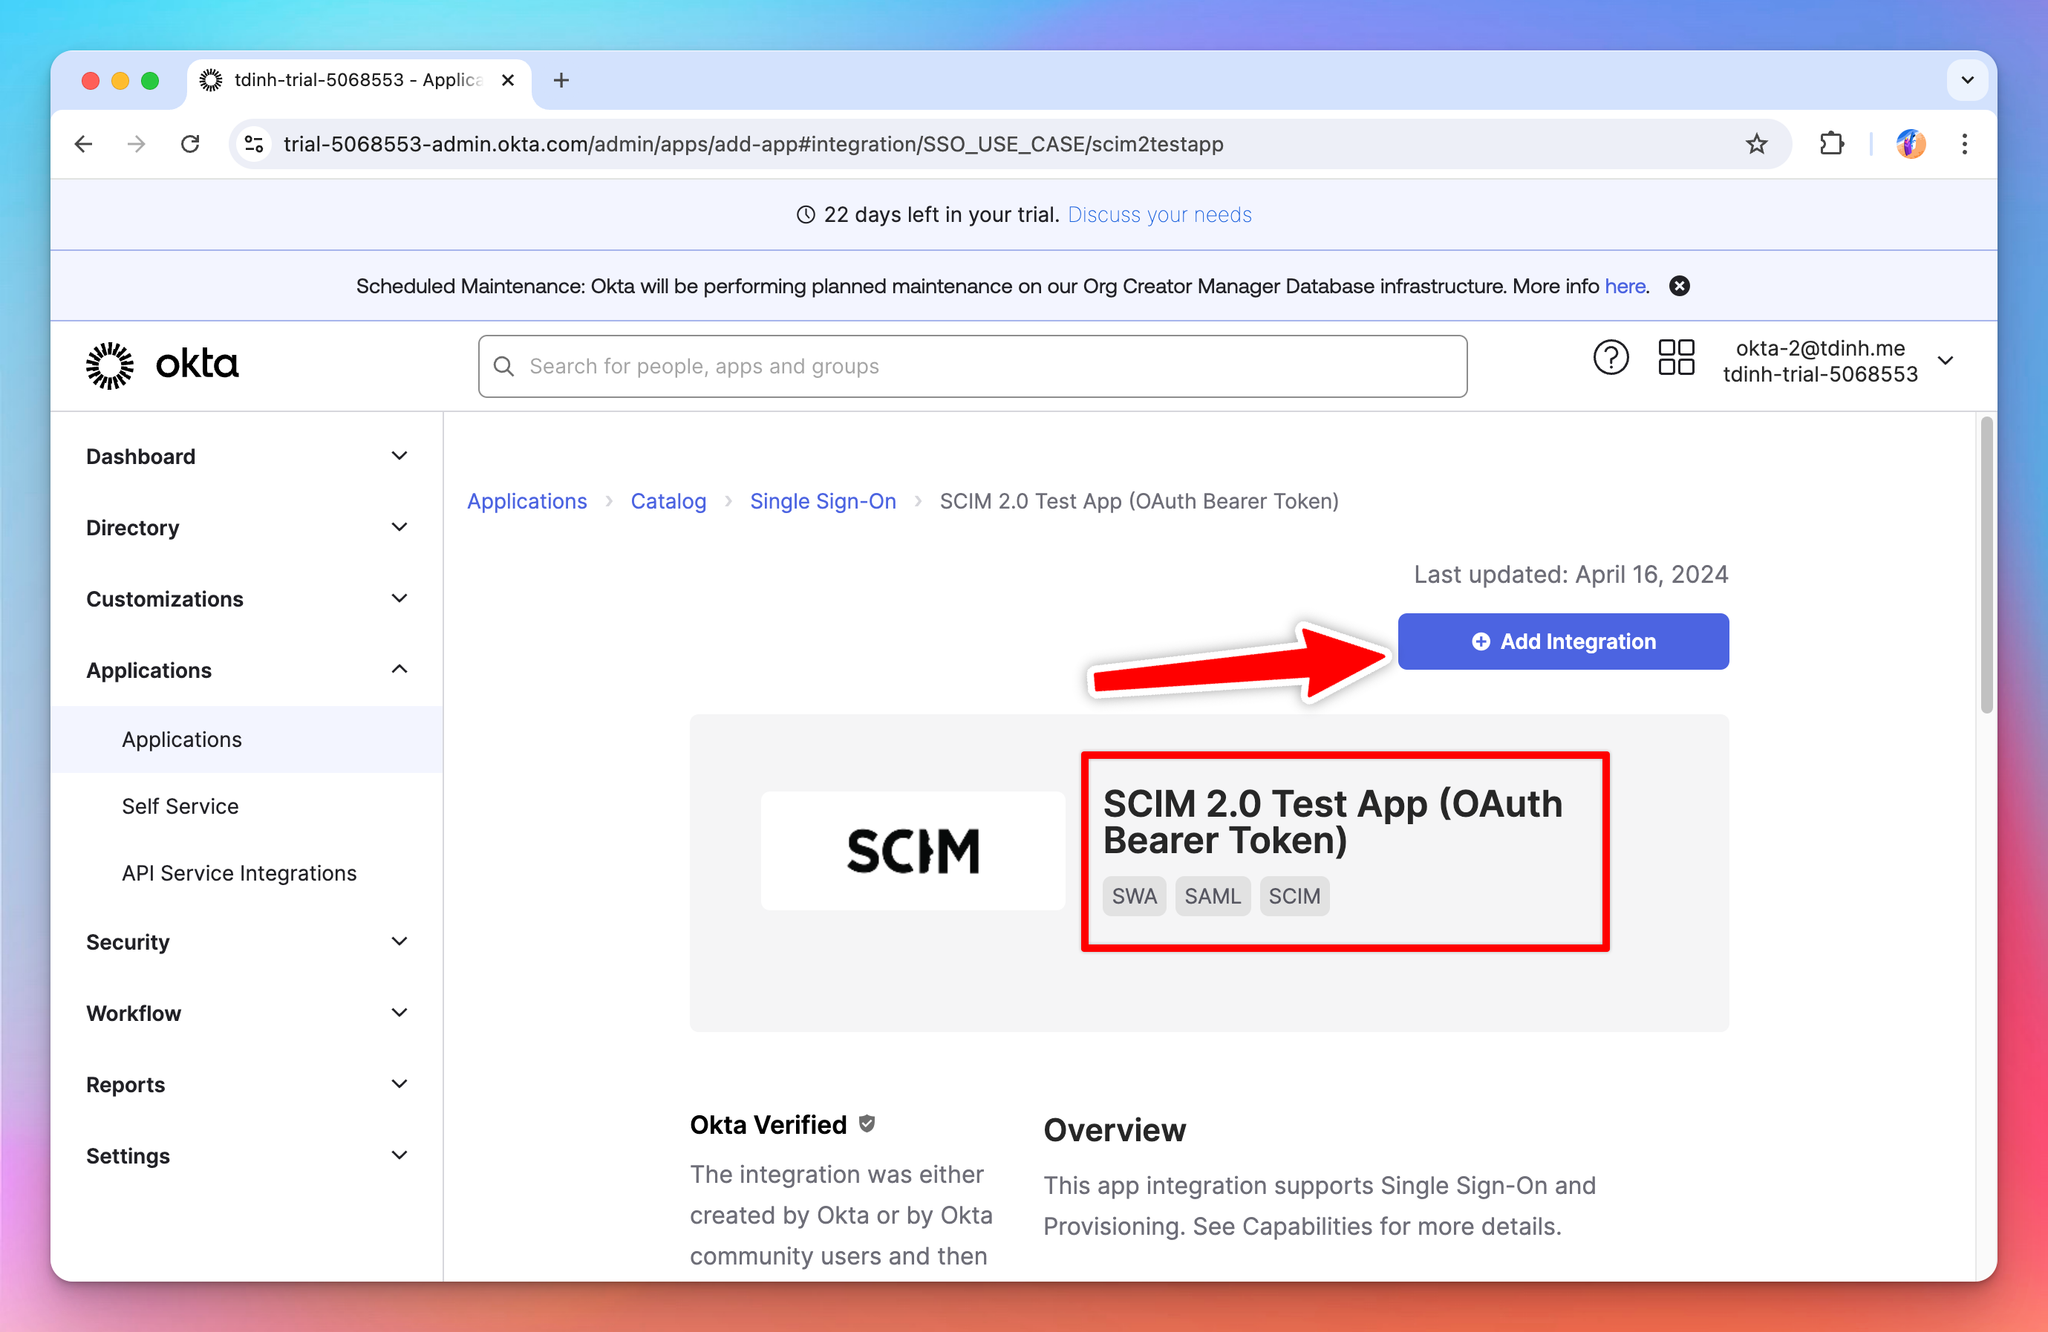Go to Single Sign-On breadcrumb link
This screenshot has width=2048, height=1332.
(x=823, y=501)
